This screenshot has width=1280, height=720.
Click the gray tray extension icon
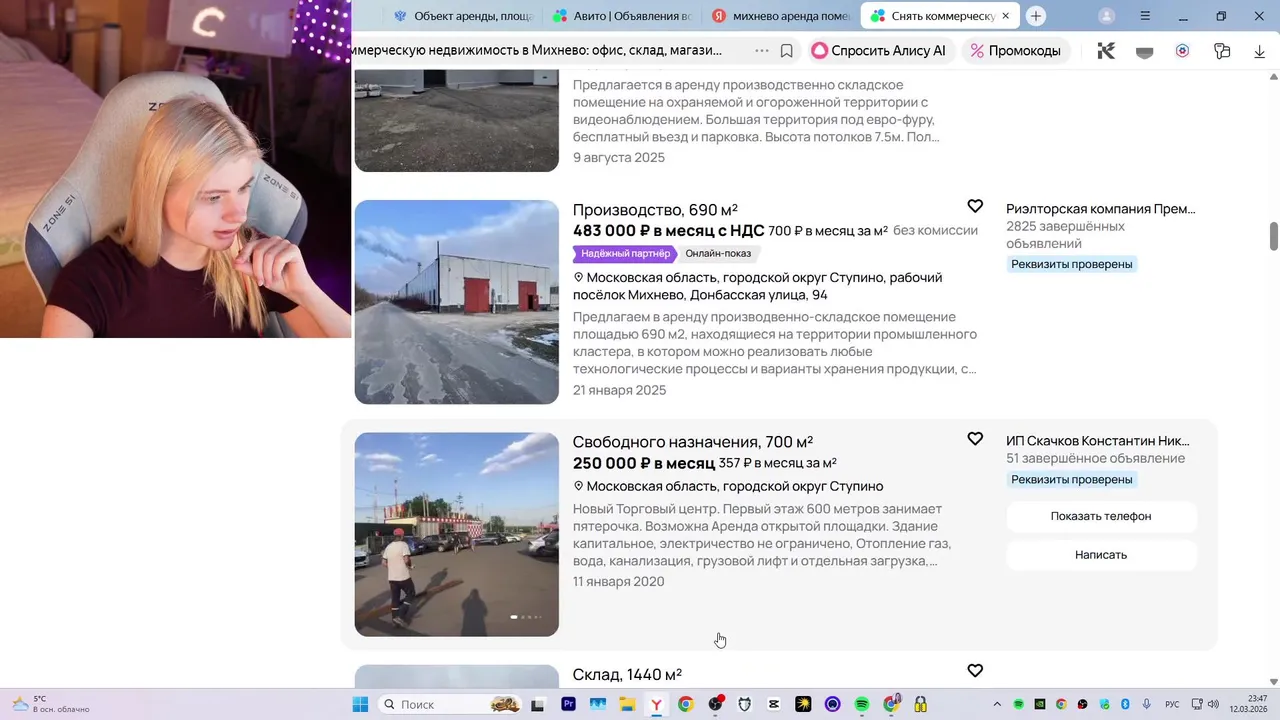[1145, 51]
